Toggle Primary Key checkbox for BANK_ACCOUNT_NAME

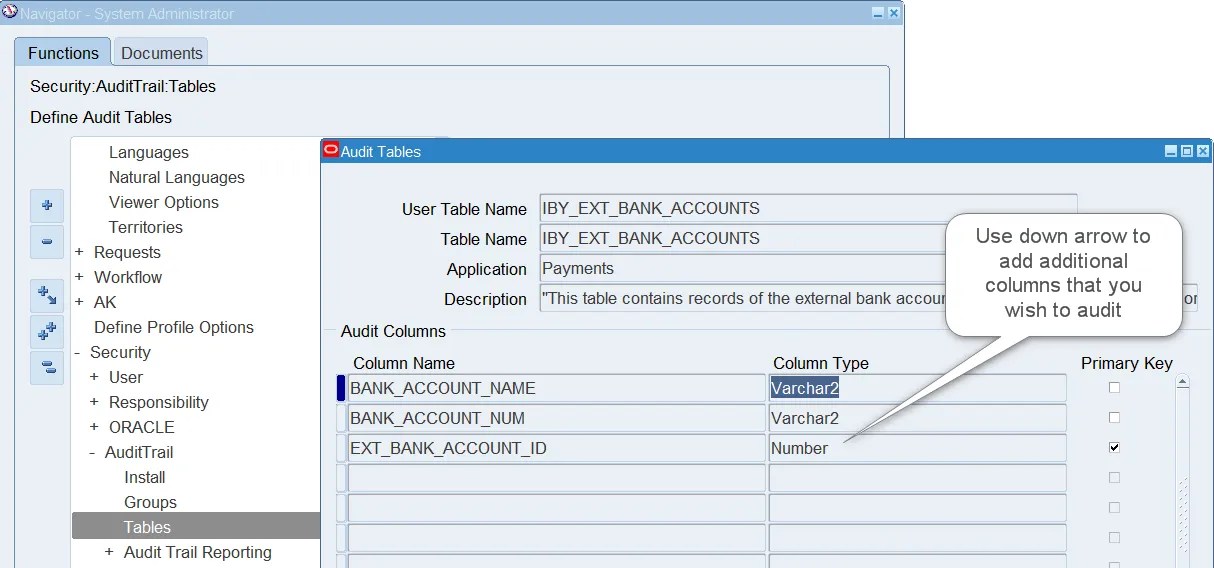(1114, 388)
